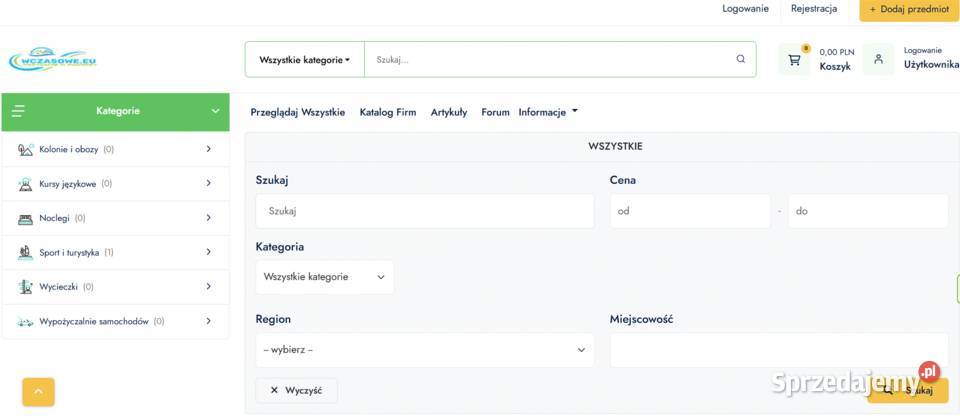The height and width of the screenshot is (416, 960).
Task: Click the Kolonie i obozy category icon
Action: point(26,150)
